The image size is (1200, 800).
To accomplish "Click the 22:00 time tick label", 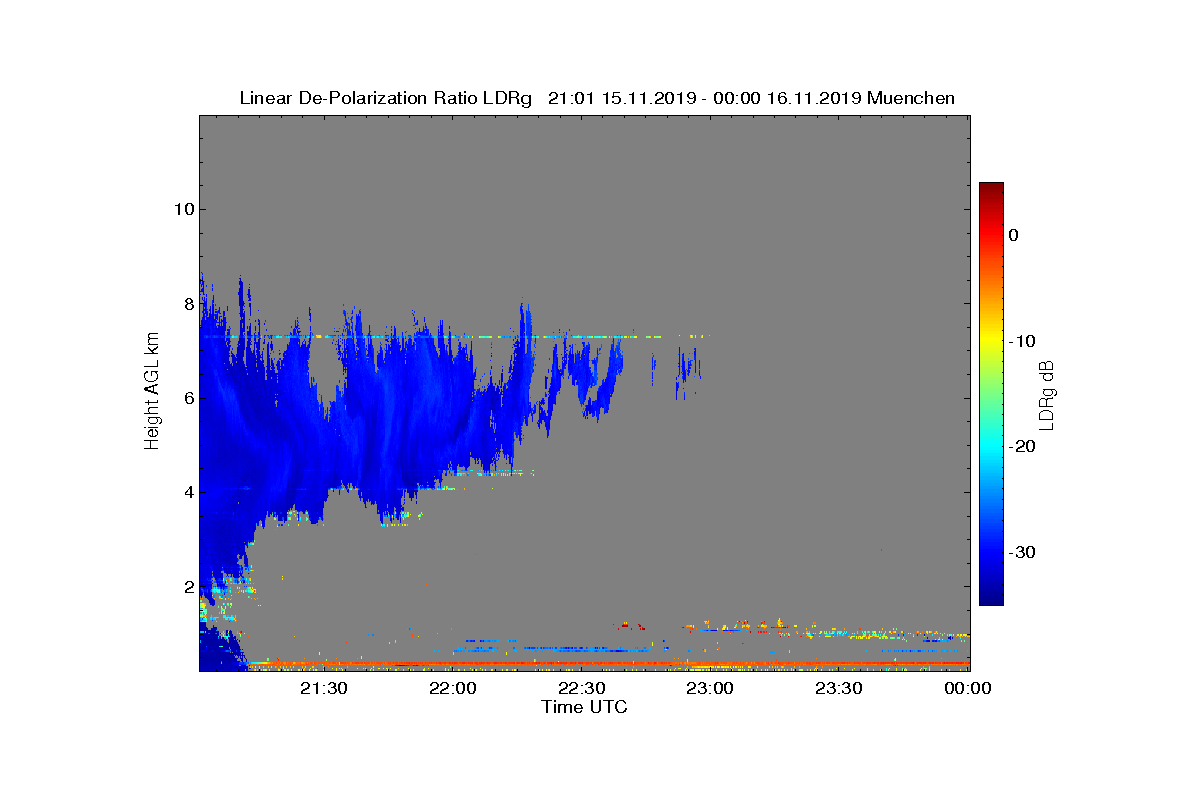I will [x=455, y=688].
